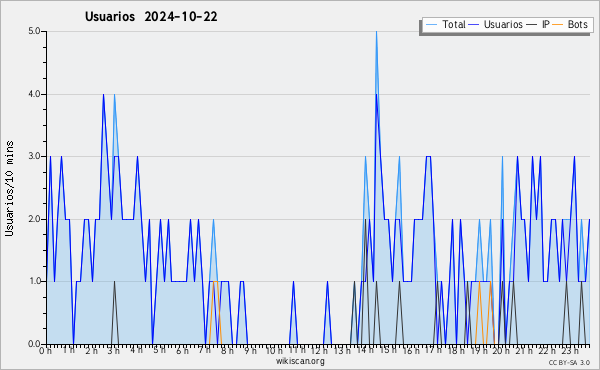The width and height of the screenshot is (600, 370).
Task: Click the '19 h' x-axis label
Action: point(478,350)
